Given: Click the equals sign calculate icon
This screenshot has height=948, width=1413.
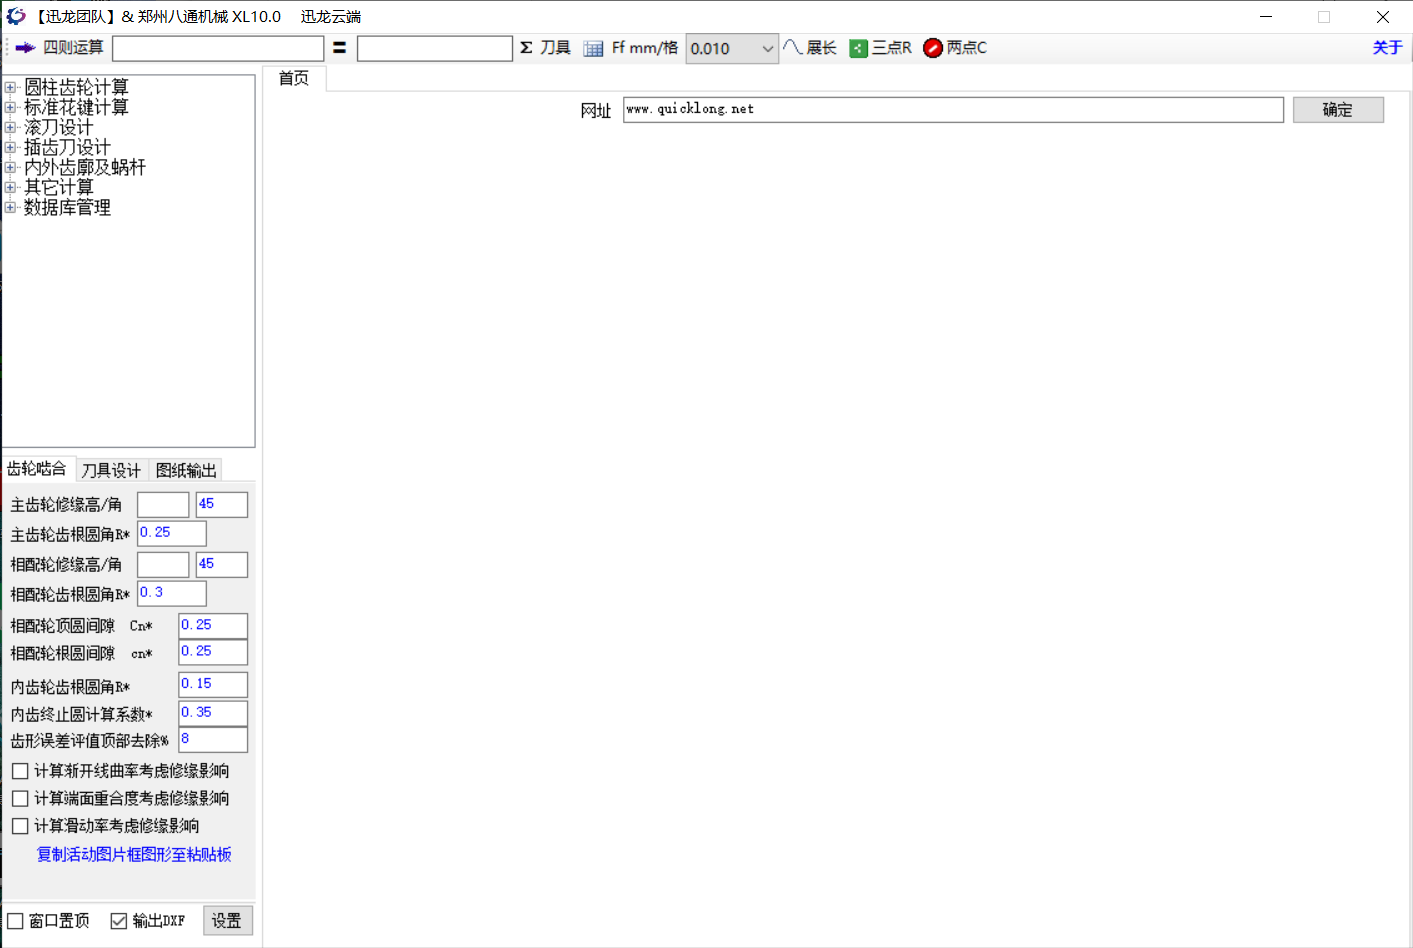Looking at the screenshot, I should [340, 48].
